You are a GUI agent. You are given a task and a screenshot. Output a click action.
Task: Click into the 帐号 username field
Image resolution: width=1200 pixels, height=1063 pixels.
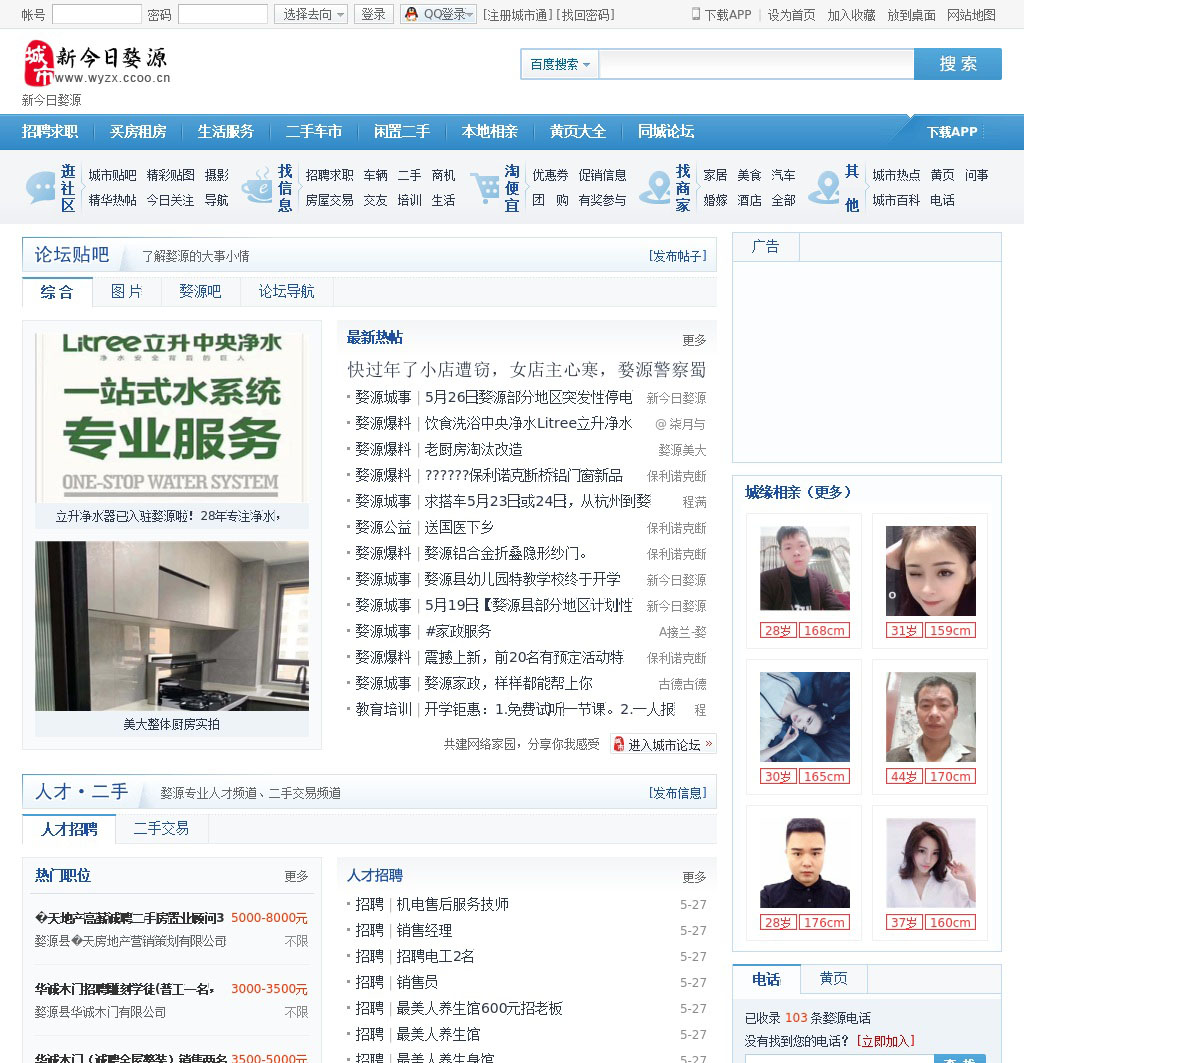[x=96, y=14]
